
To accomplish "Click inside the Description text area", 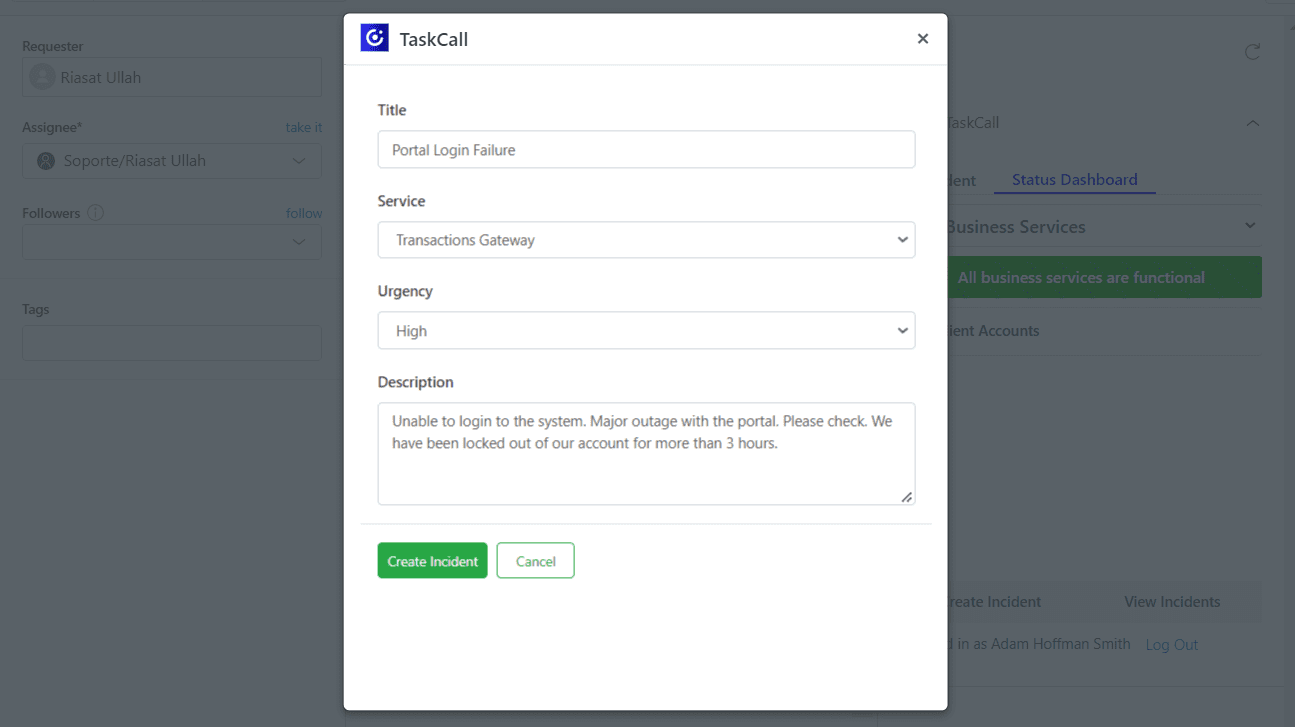I will click(x=646, y=454).
